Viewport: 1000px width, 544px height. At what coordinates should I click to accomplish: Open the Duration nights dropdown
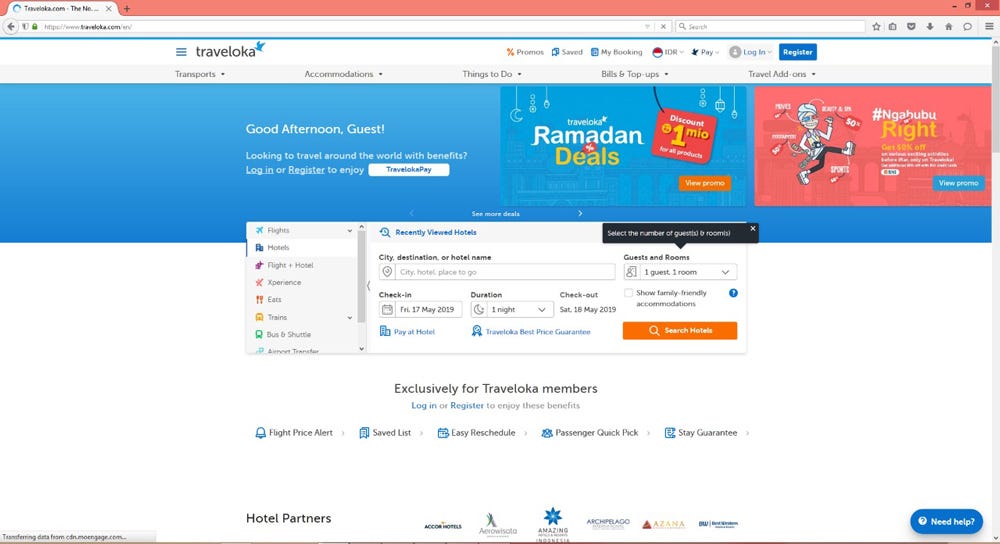point(511,309)
